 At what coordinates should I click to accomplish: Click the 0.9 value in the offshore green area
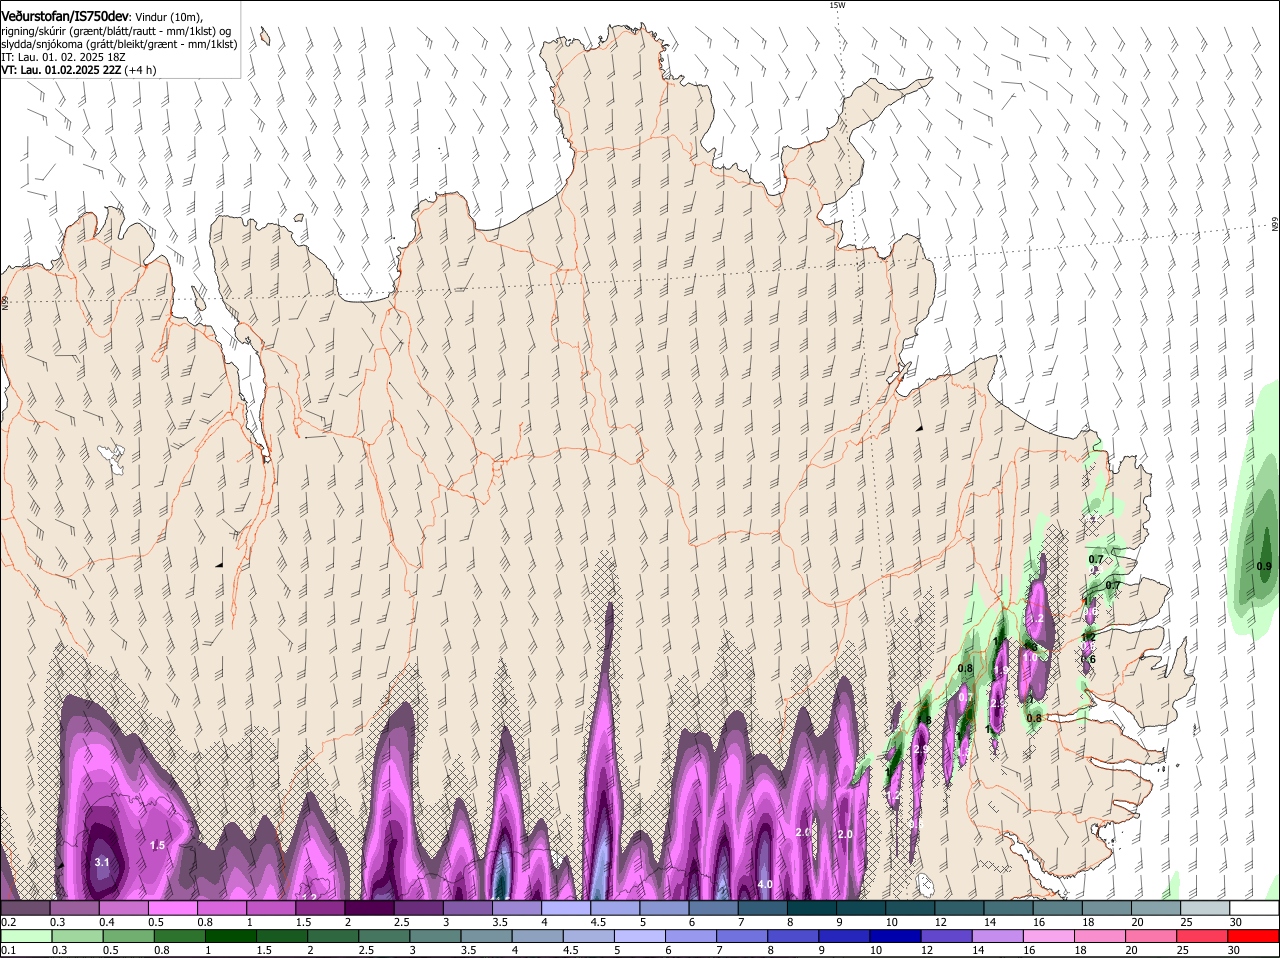1264,566
